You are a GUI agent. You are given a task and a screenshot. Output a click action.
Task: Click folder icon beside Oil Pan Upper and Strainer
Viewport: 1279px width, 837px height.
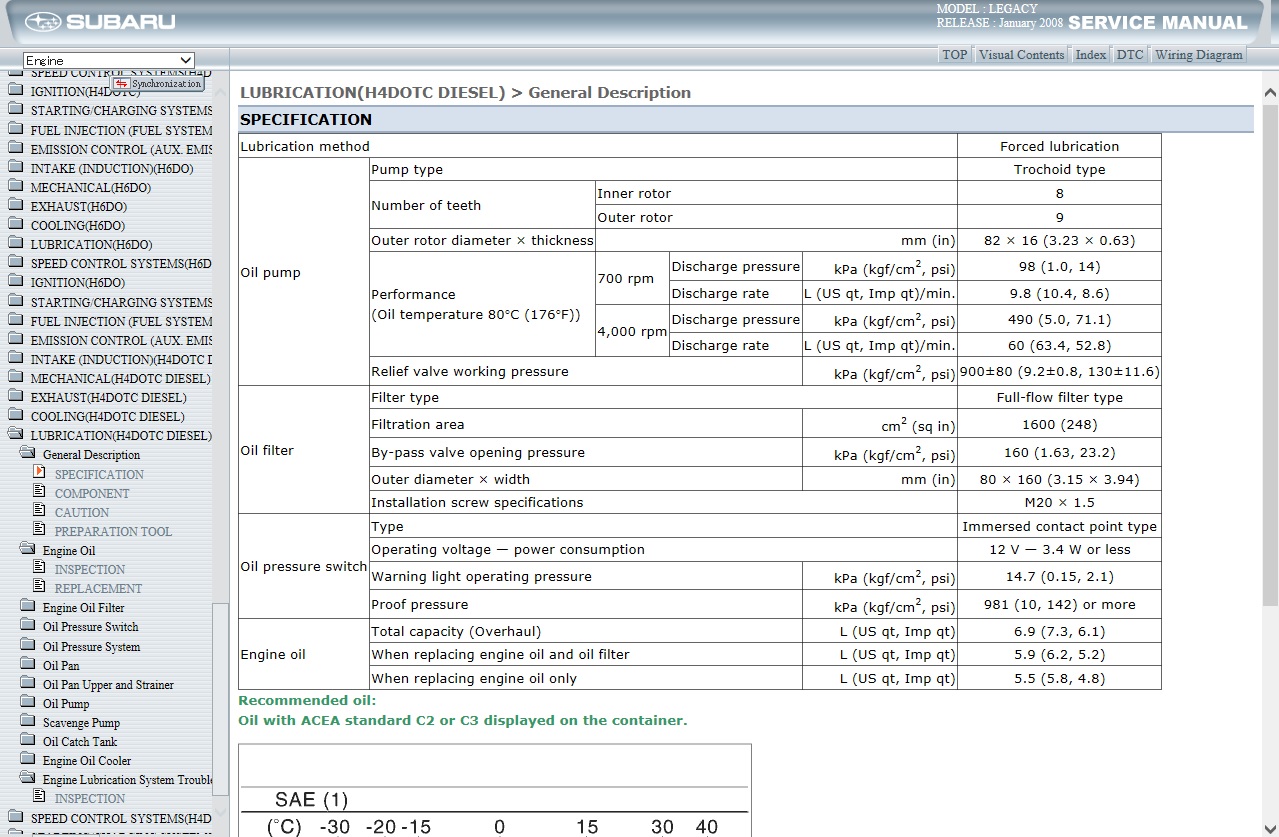27,683
